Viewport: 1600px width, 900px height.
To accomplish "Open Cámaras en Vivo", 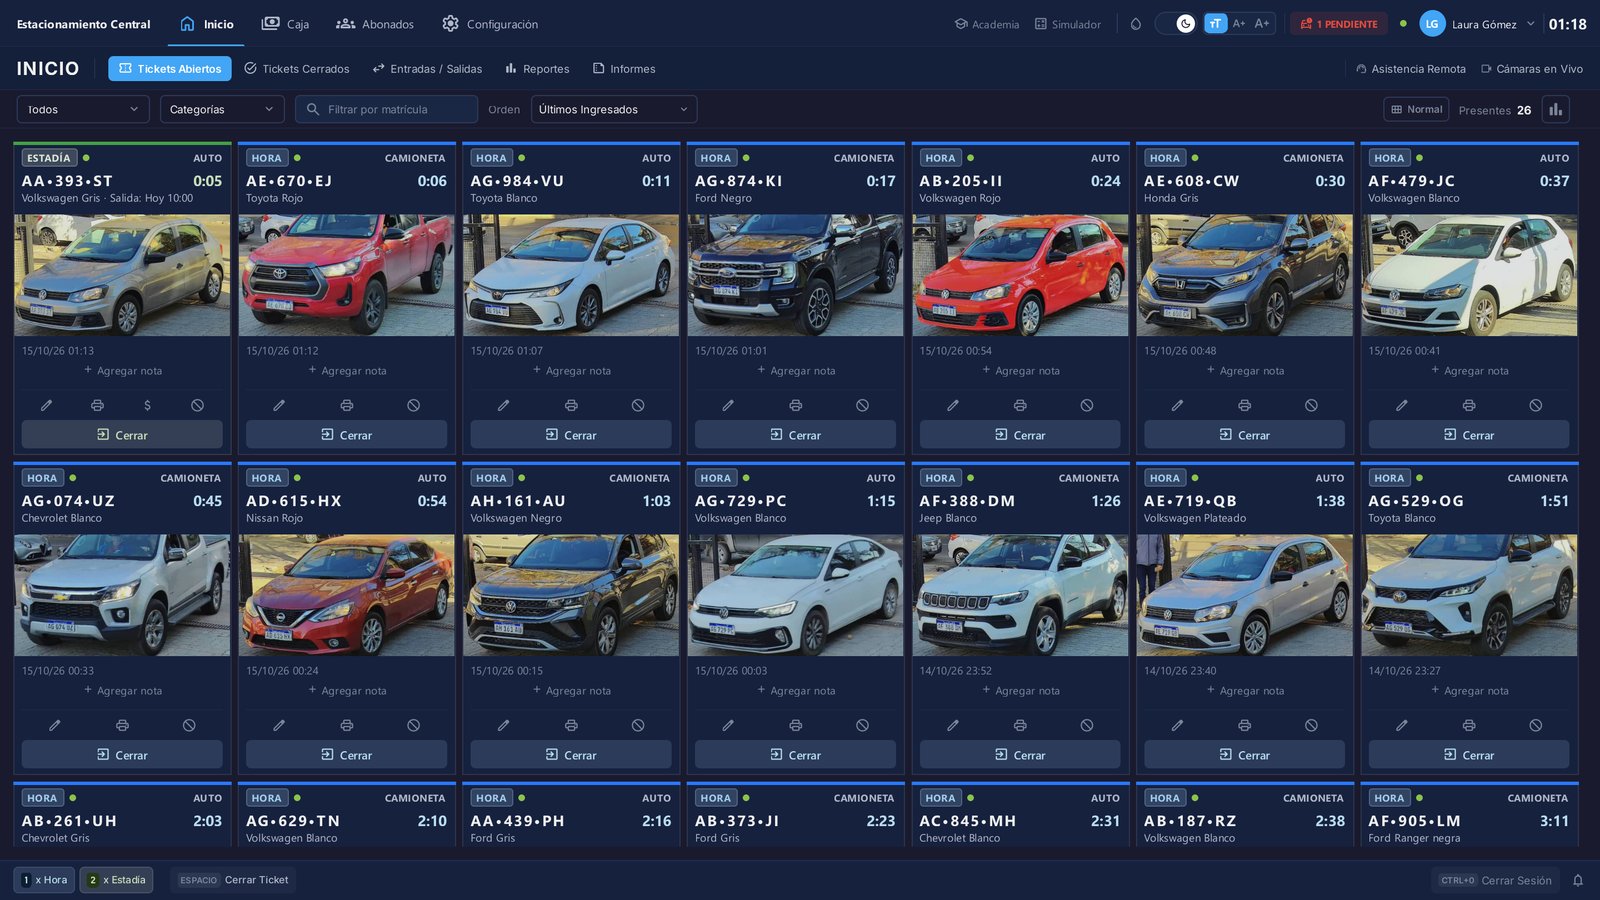I will click(1532, 69).
